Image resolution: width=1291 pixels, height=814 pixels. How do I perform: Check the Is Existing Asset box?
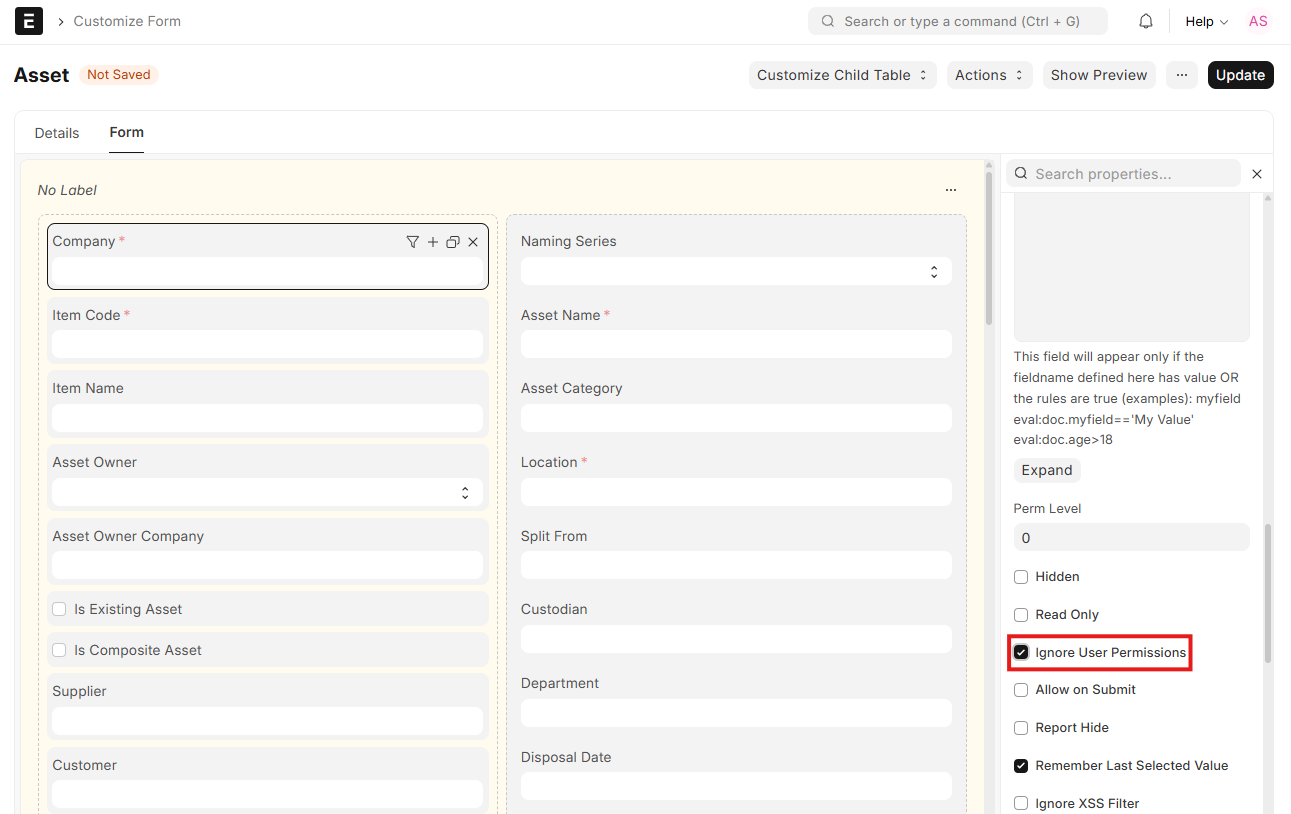click(59, 609)
